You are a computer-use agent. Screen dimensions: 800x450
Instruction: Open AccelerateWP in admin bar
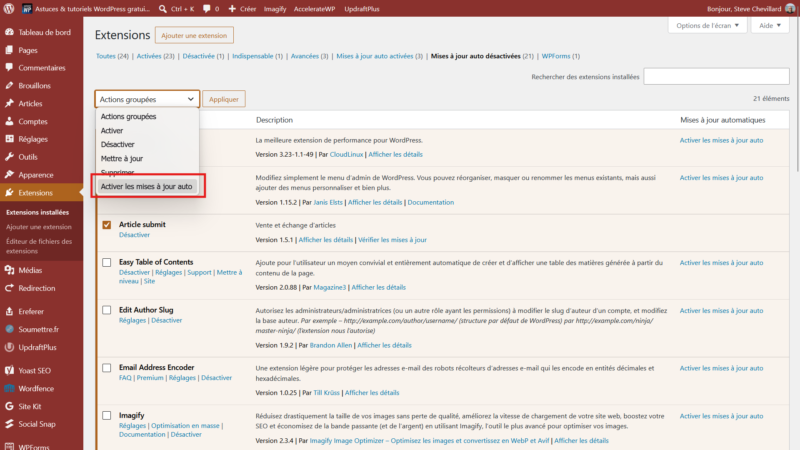(314, 9)
